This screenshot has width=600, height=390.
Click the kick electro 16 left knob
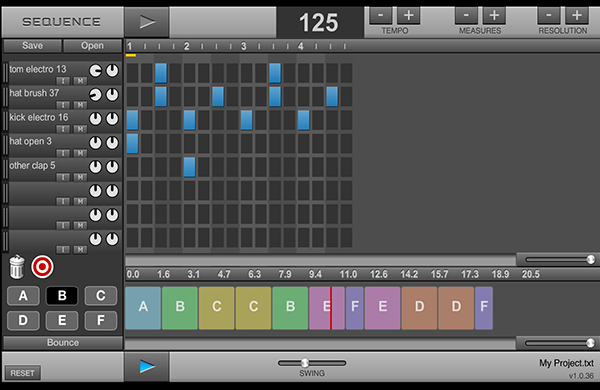[95, 119]
